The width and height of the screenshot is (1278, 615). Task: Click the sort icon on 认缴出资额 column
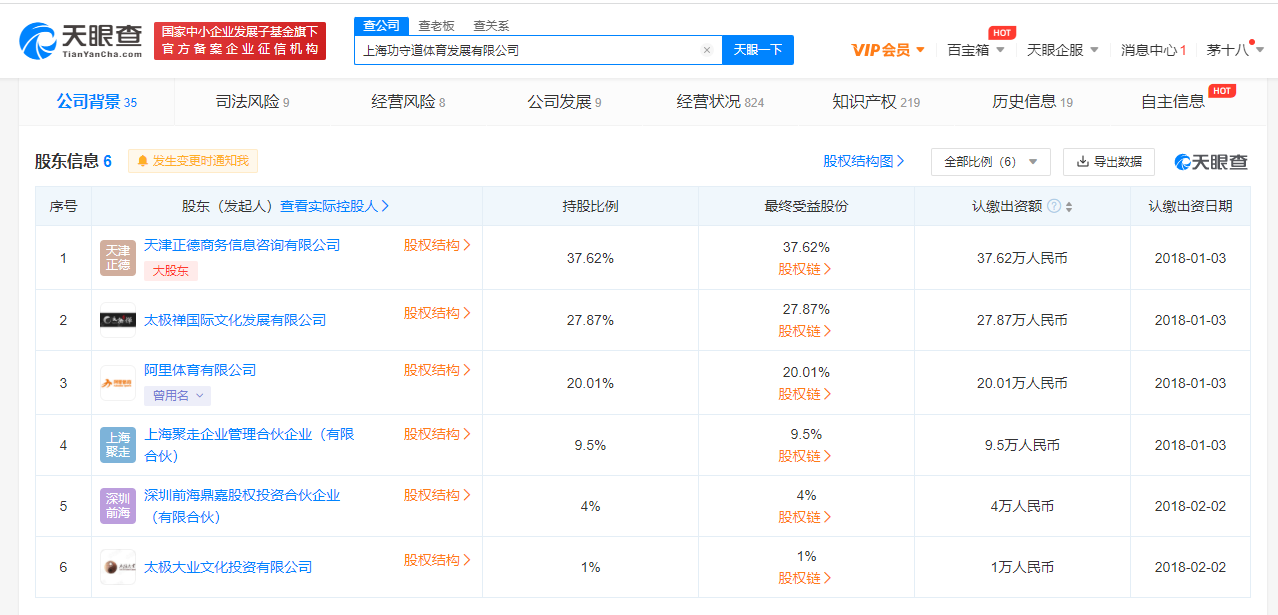point(1069,207)
